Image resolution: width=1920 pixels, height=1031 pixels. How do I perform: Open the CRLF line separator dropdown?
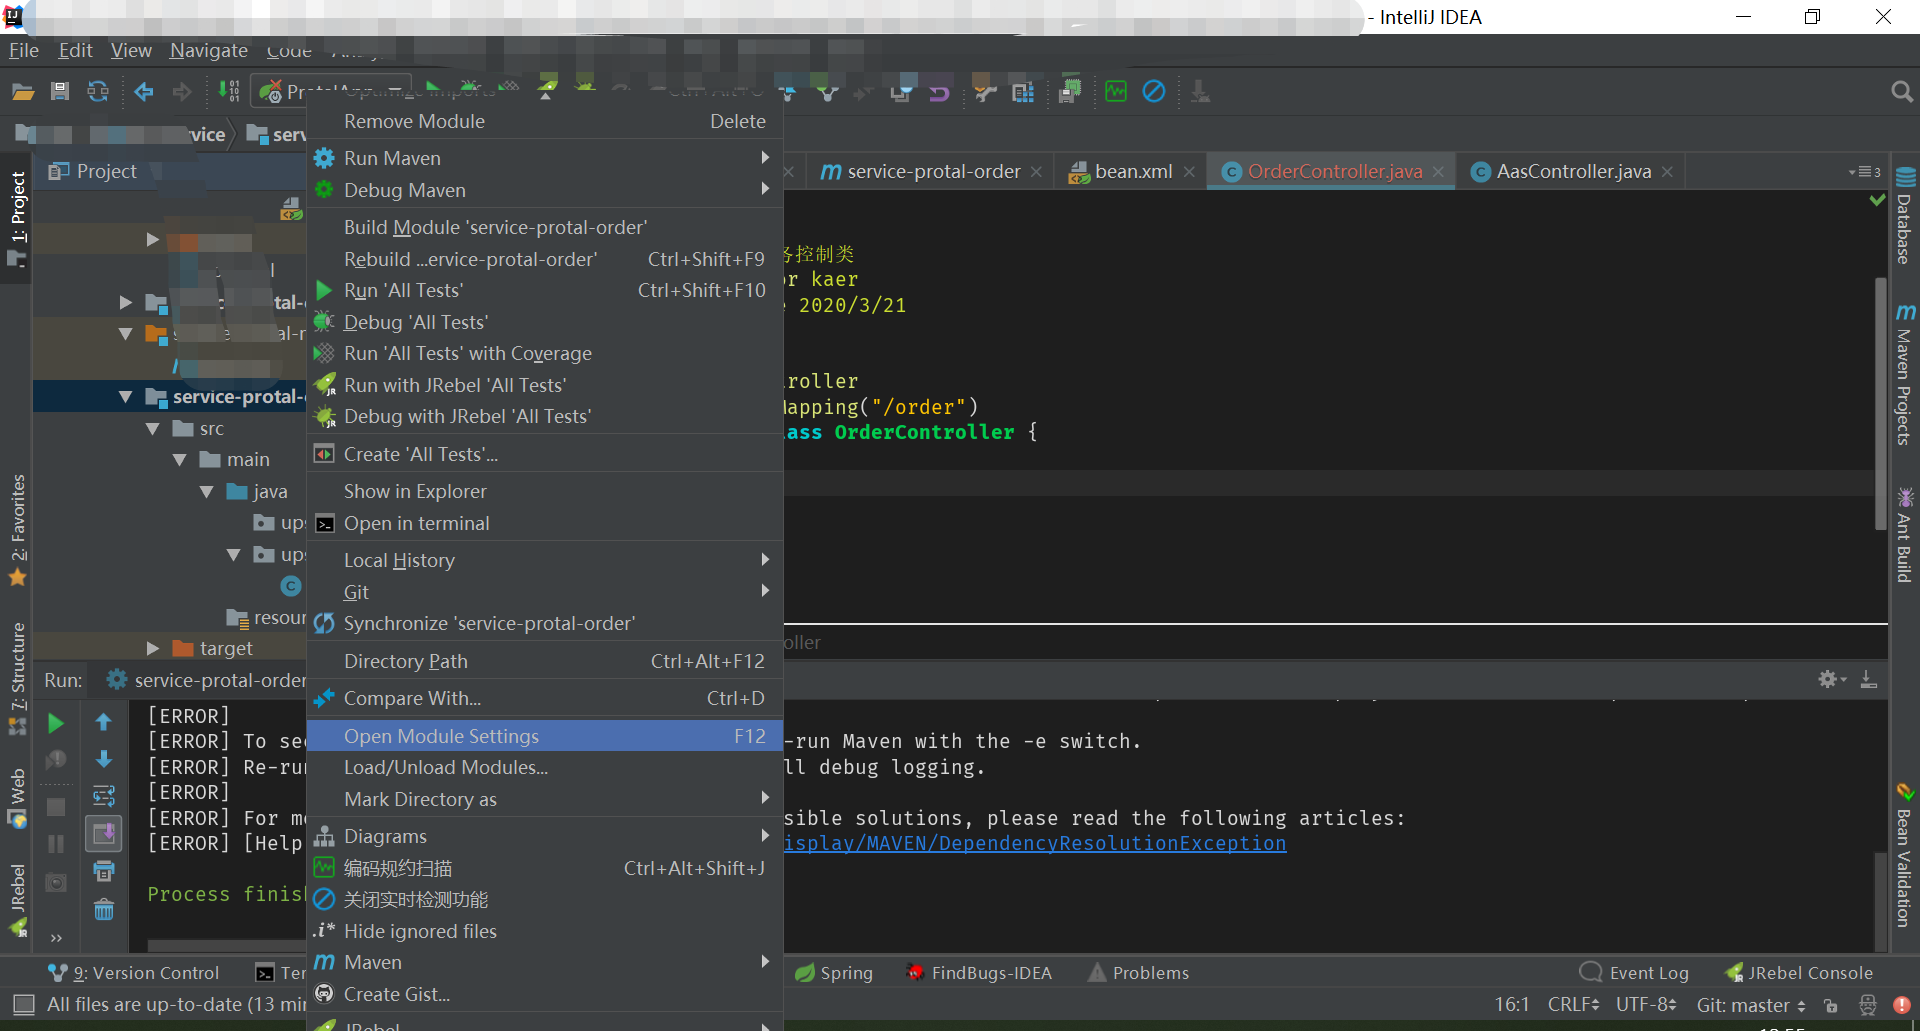[1573, 1004]
